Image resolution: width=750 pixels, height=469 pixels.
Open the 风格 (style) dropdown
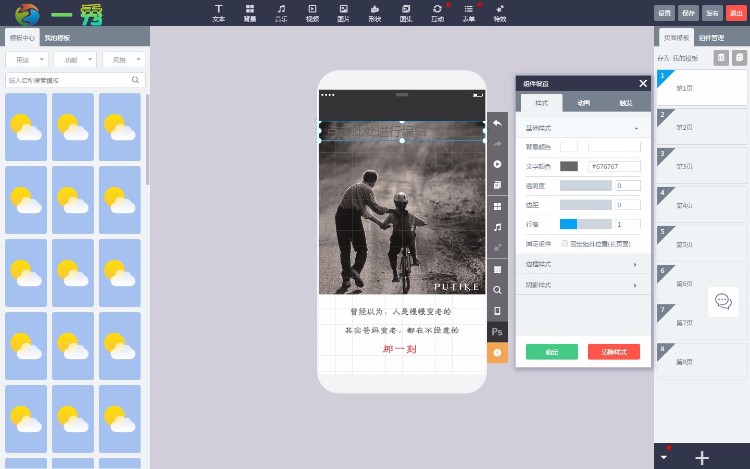[x=123, y=59]
